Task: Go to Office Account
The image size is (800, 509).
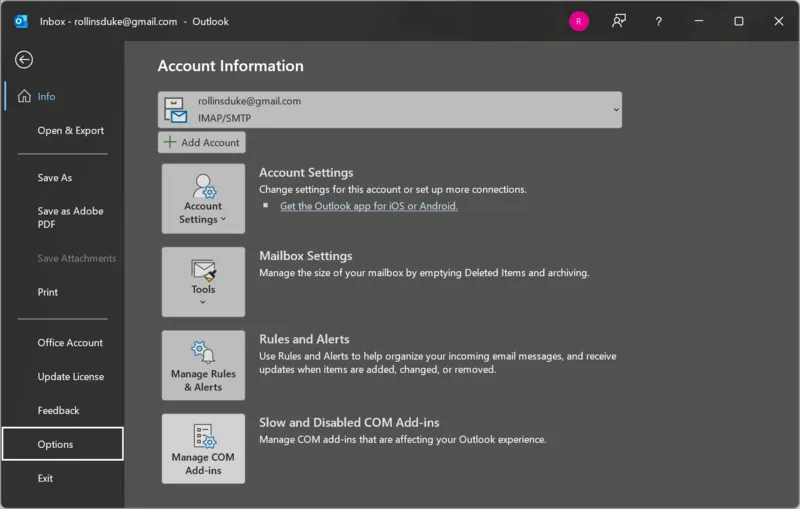Action: [70, 343]
